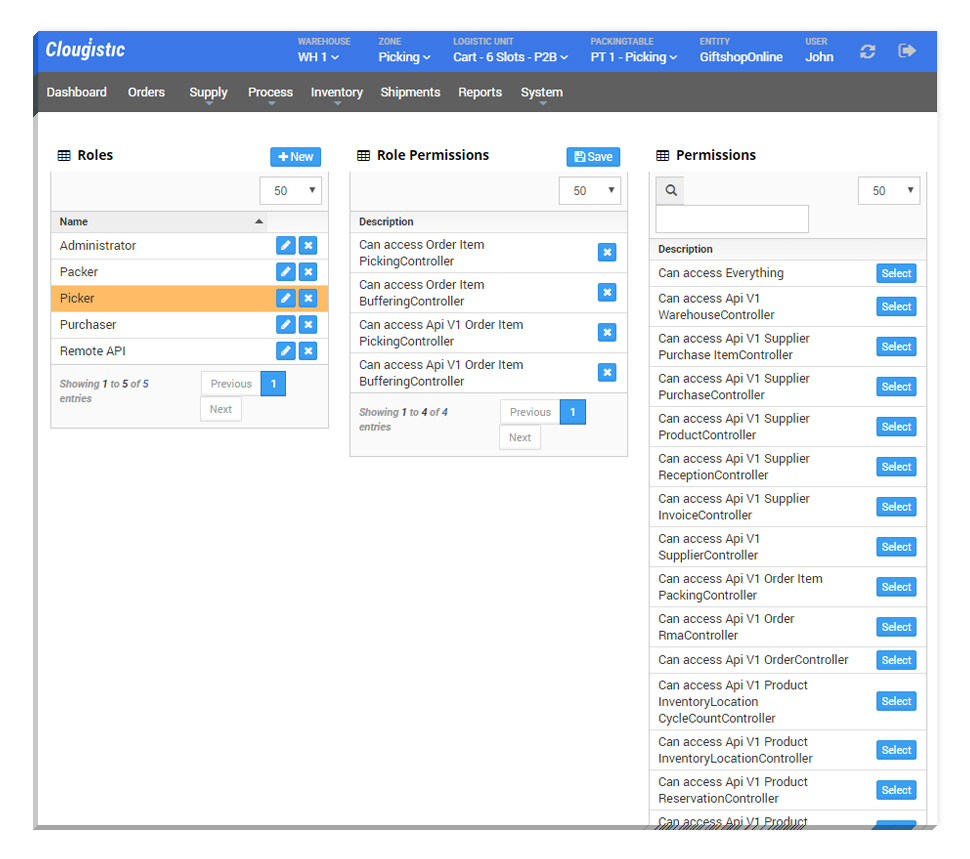Viewport: 970px width, 859px height.
Task: Delete the Remote API role via its X icon
Action: click(x=308, y=351)
